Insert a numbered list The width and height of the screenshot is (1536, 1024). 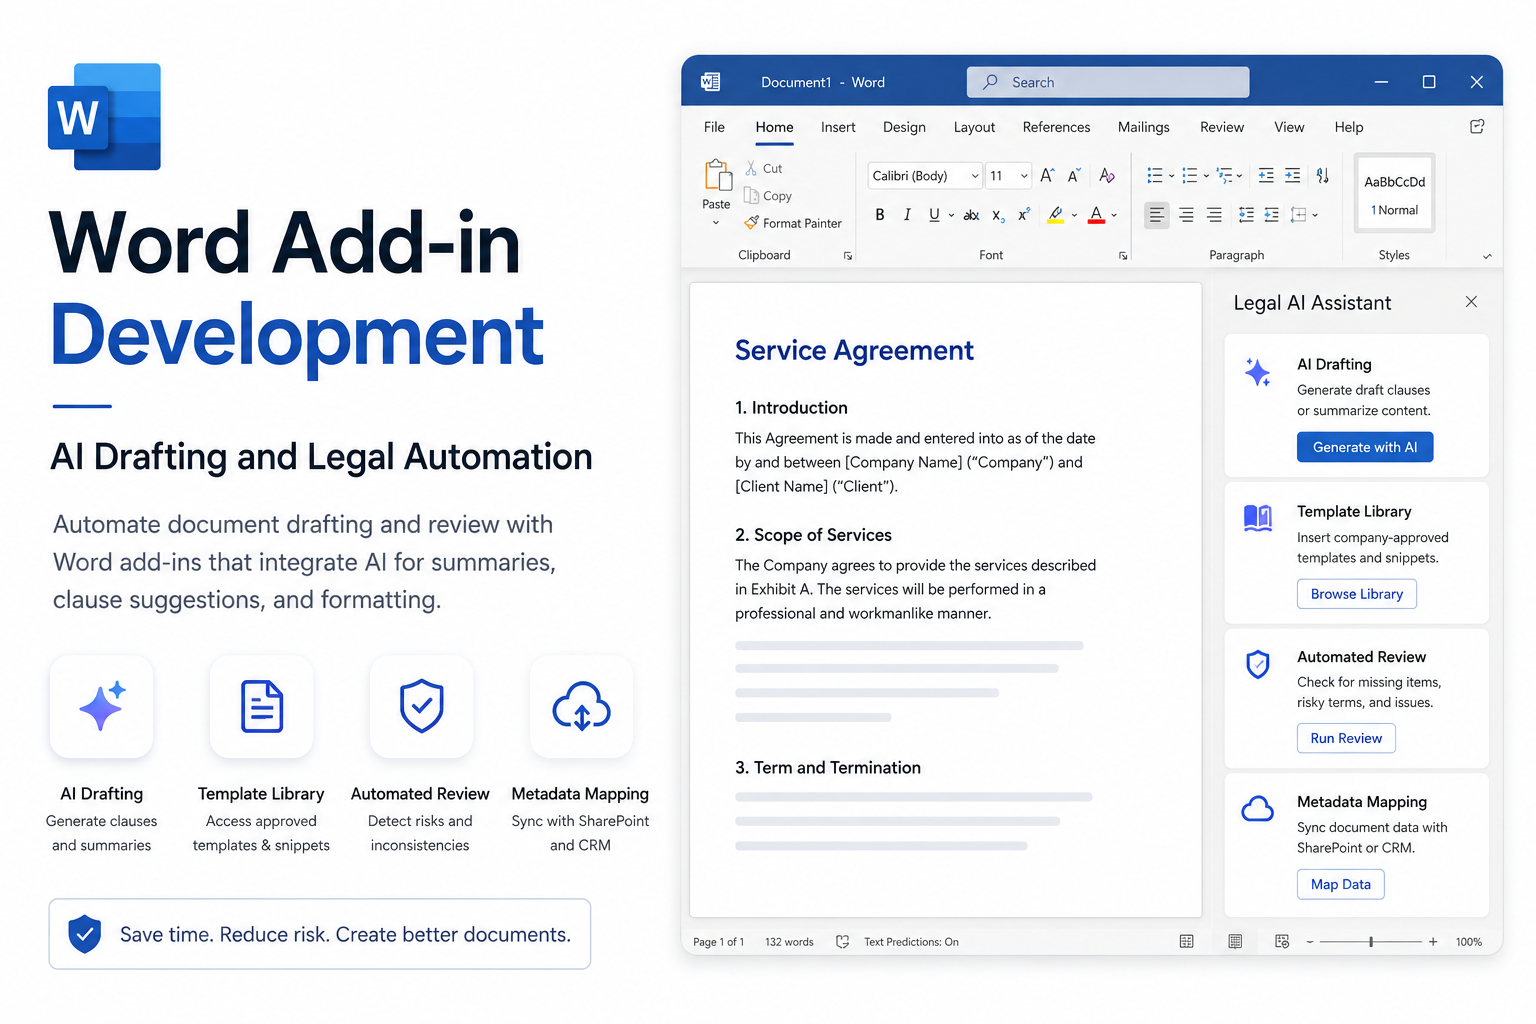(x=1190, y=175)
